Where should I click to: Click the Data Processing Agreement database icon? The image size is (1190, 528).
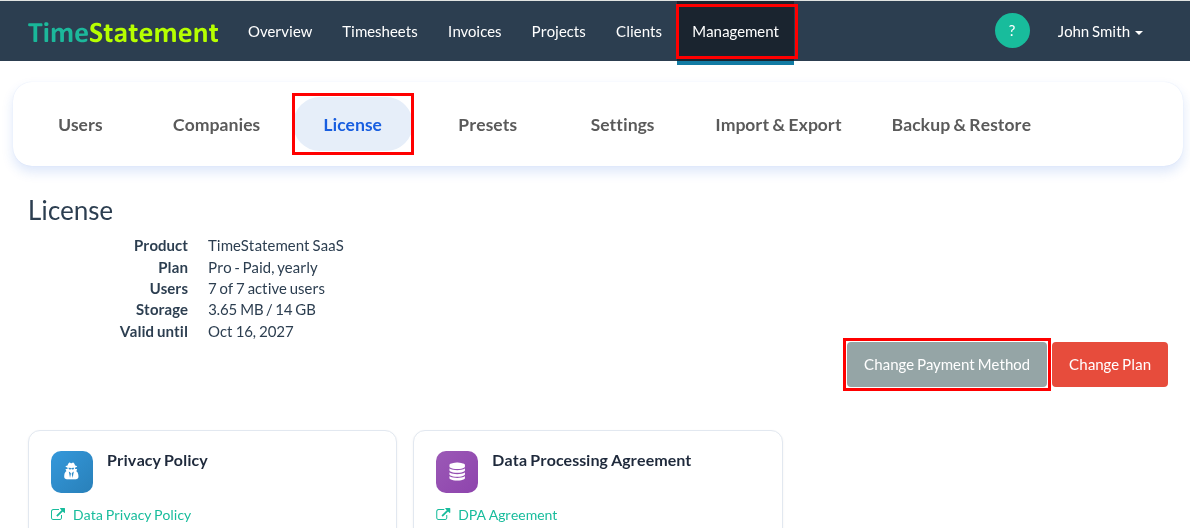457,472
